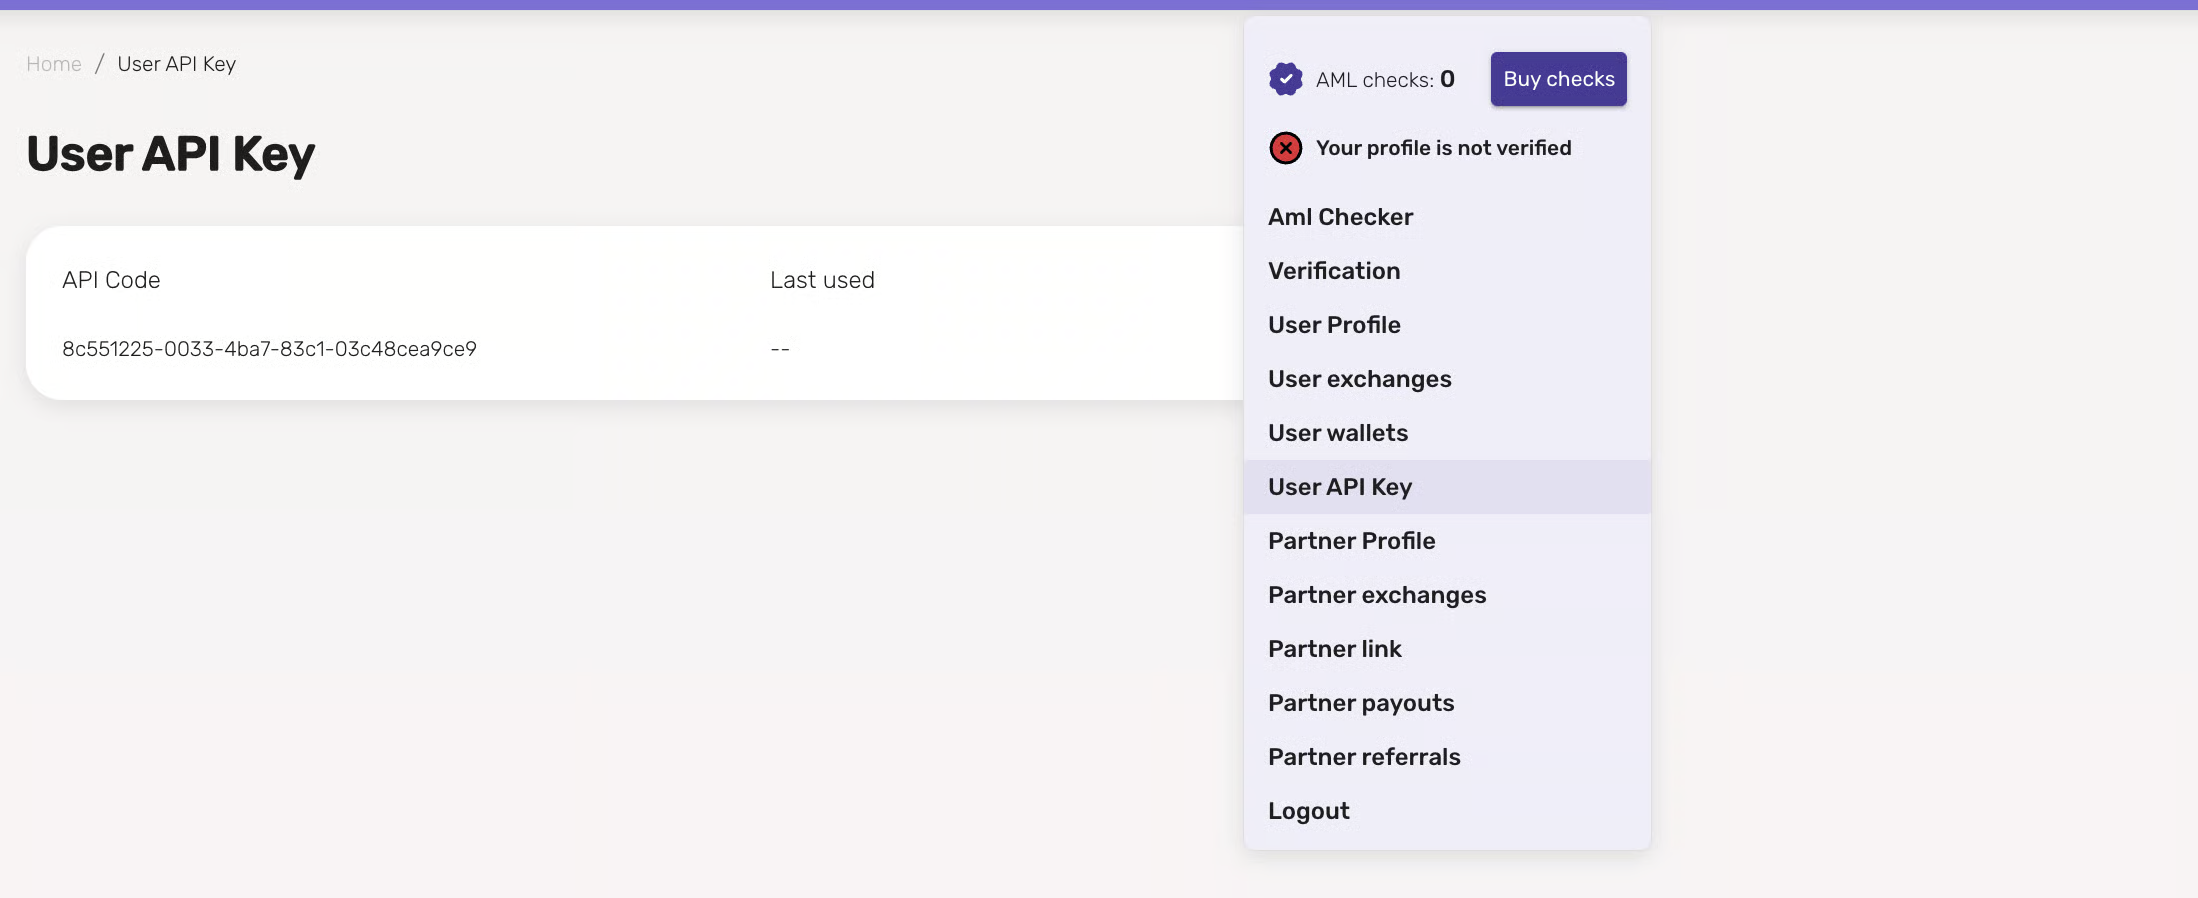View Partner exchanges
This screenshot has height=898, width=2198.
click(1377, 595)
